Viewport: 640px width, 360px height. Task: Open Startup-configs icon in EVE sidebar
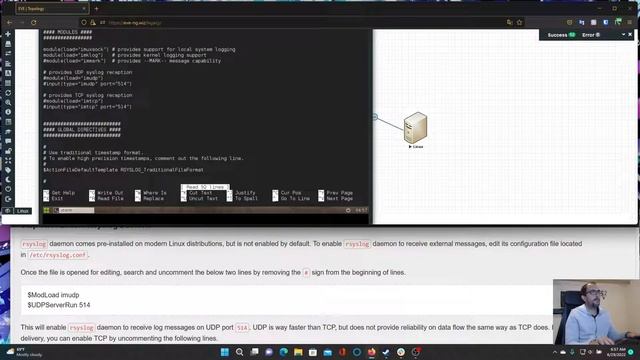(8, 64)
